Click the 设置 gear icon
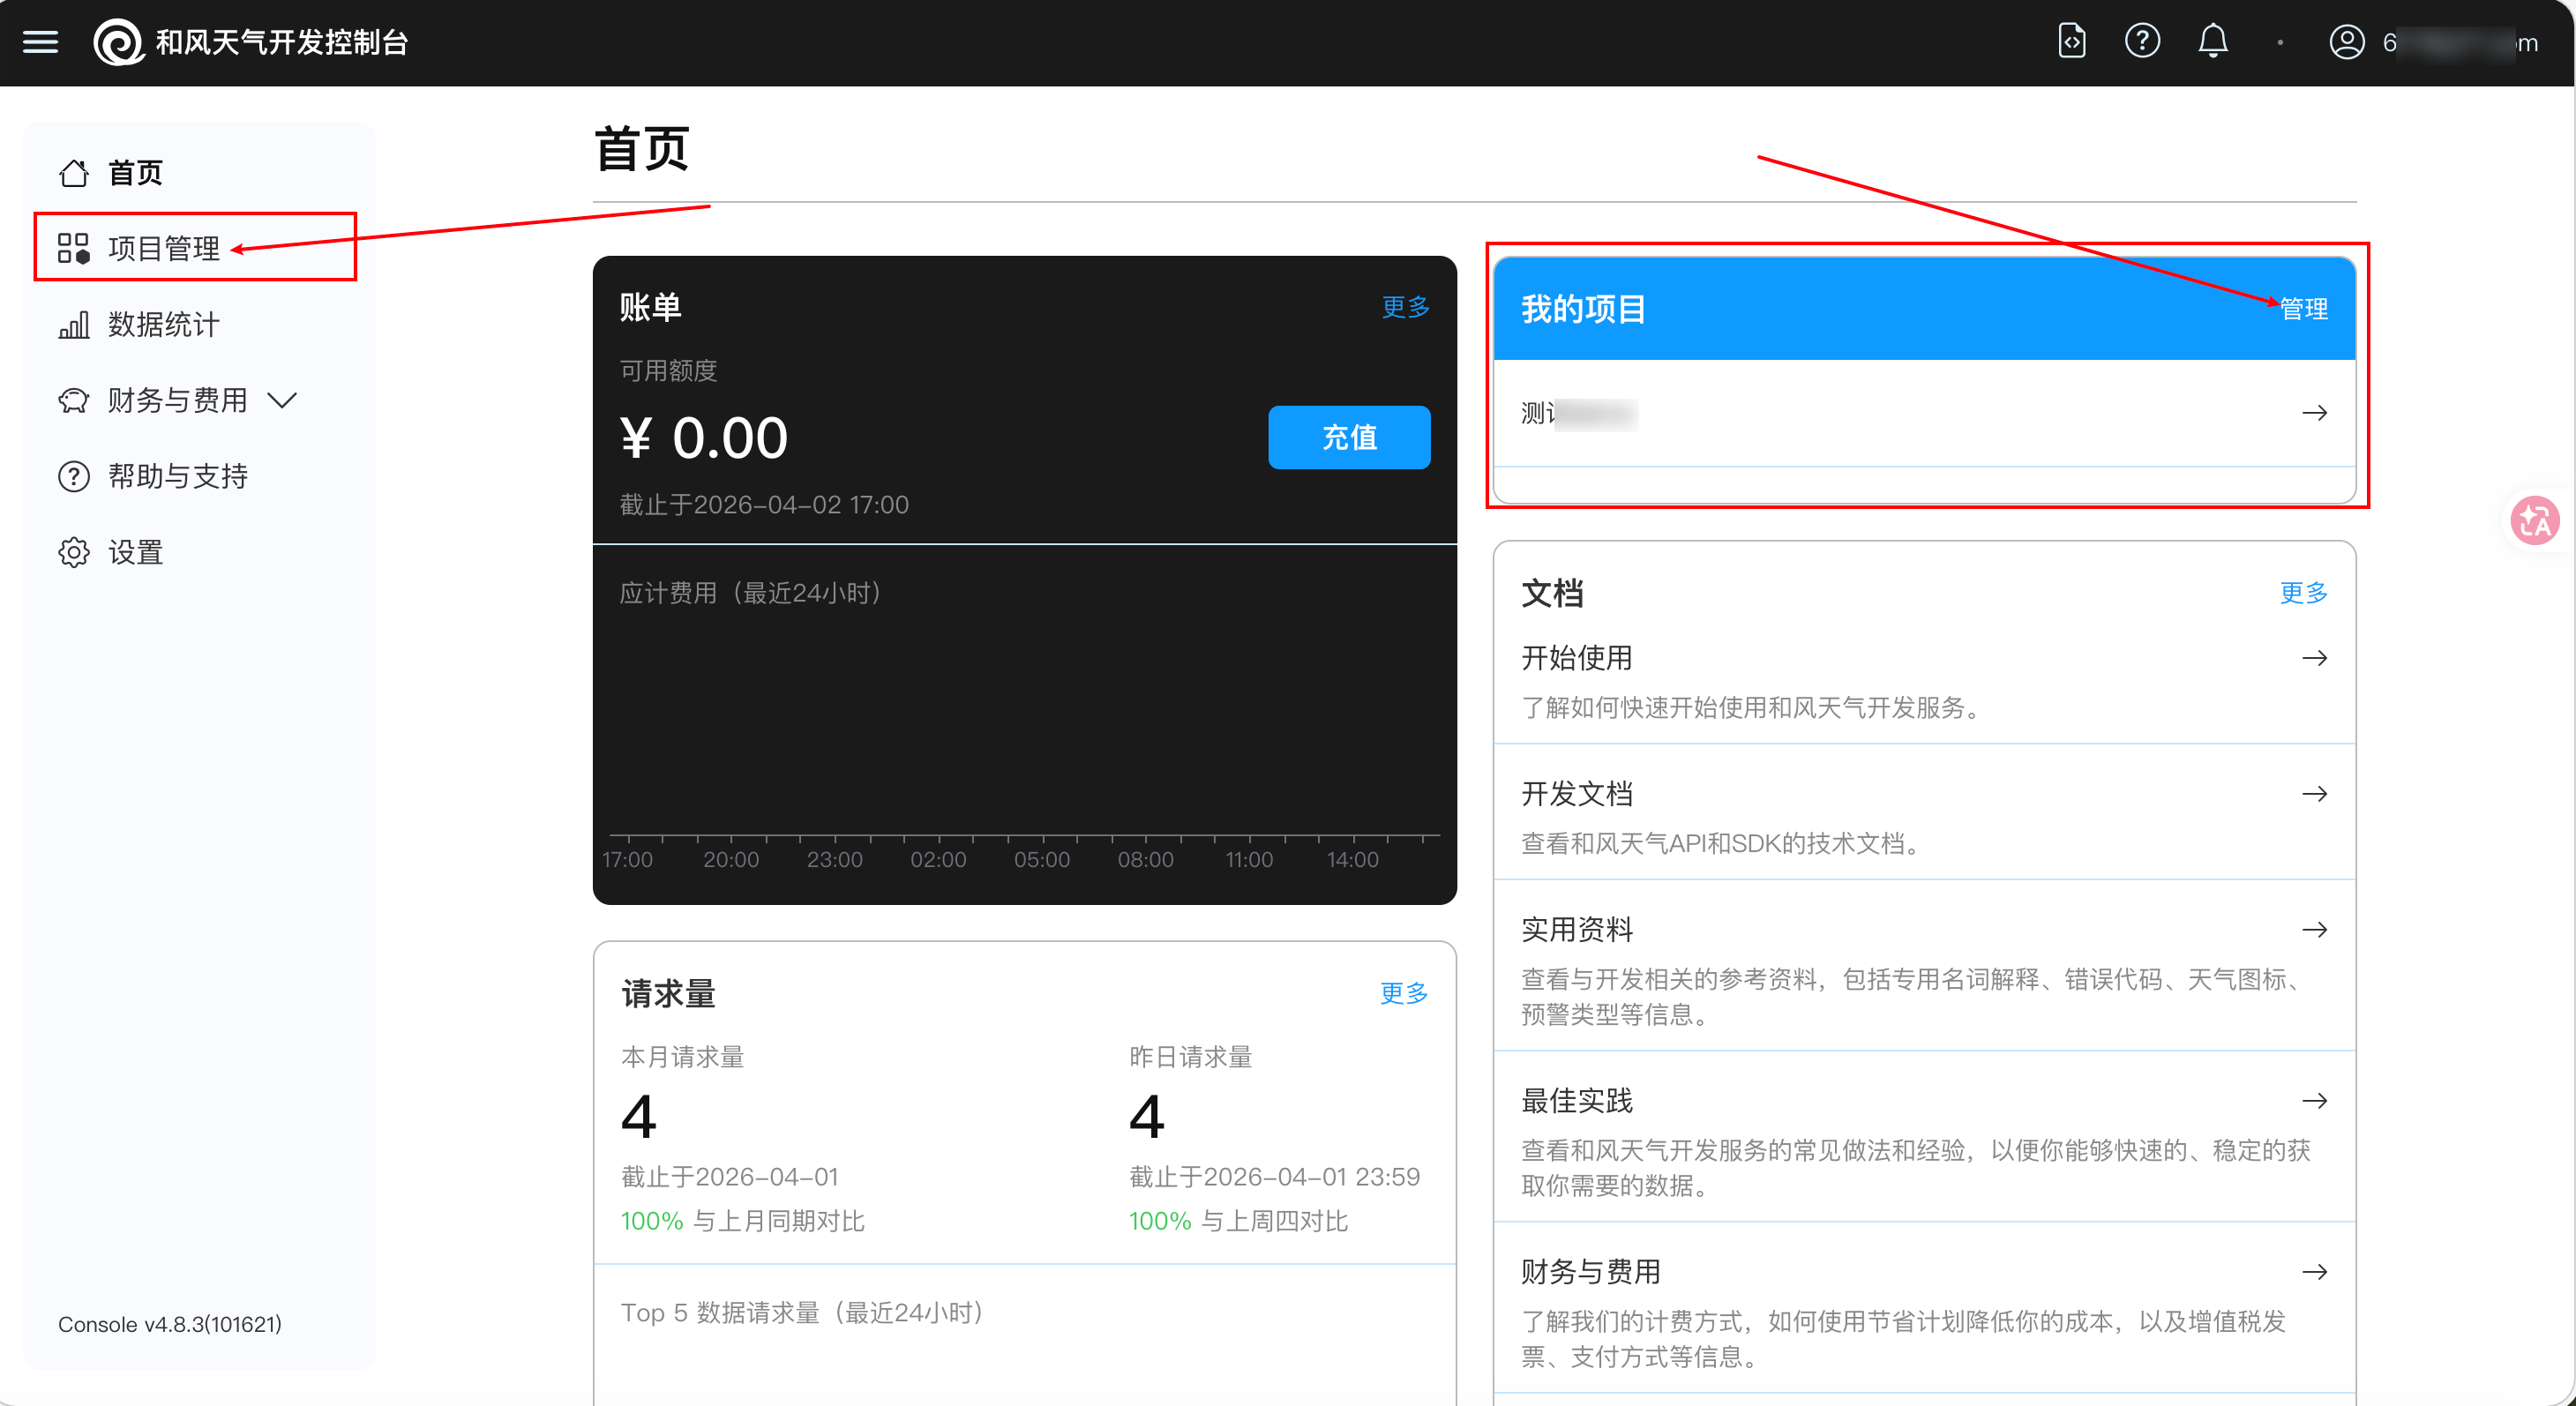Image resolution: width=2576 pixels, height=1406 pixels. 74,552
